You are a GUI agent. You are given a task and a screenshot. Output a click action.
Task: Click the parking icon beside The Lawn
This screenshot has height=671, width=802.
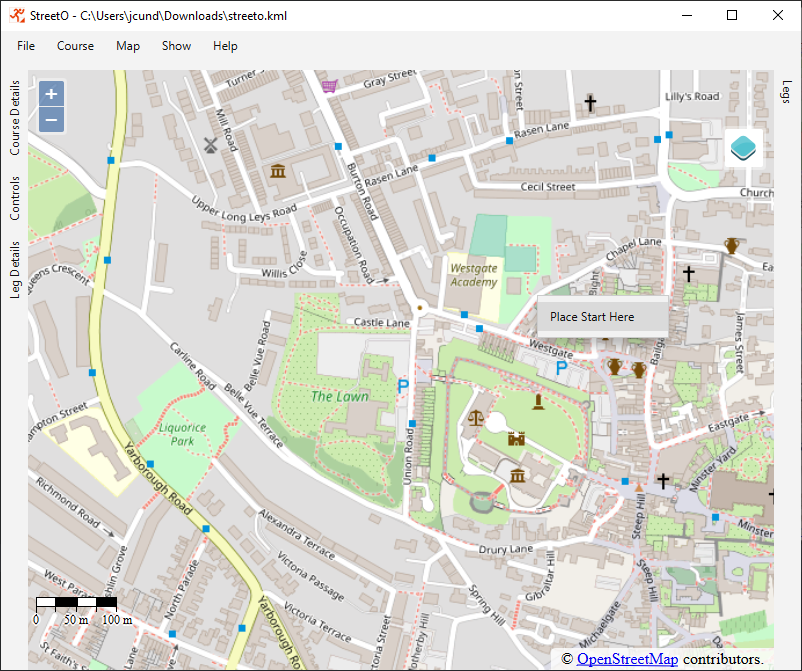pyautogui.click(x=403, y=386)
